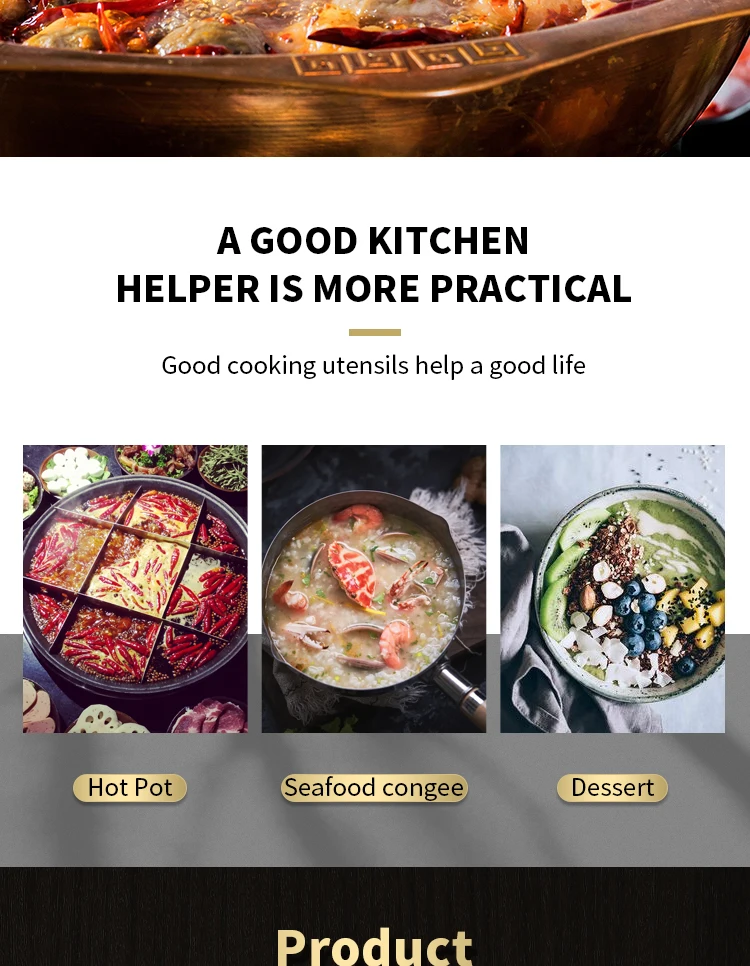Click the gold Hot Pot label
This screenshot has height=966, width=750.
130,788
